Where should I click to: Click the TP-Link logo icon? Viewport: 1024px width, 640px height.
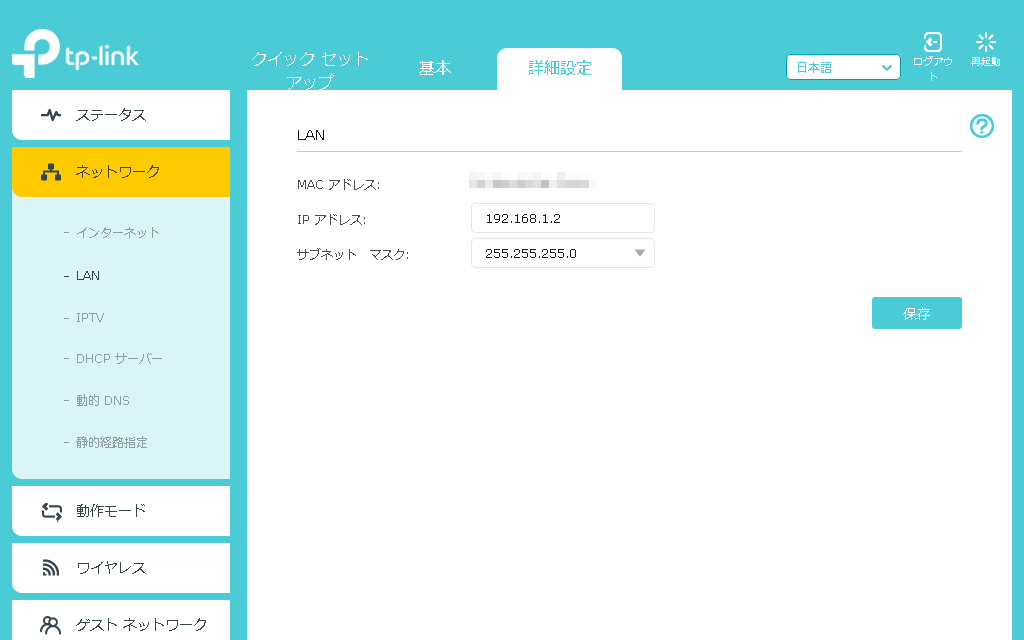point(35,54)
